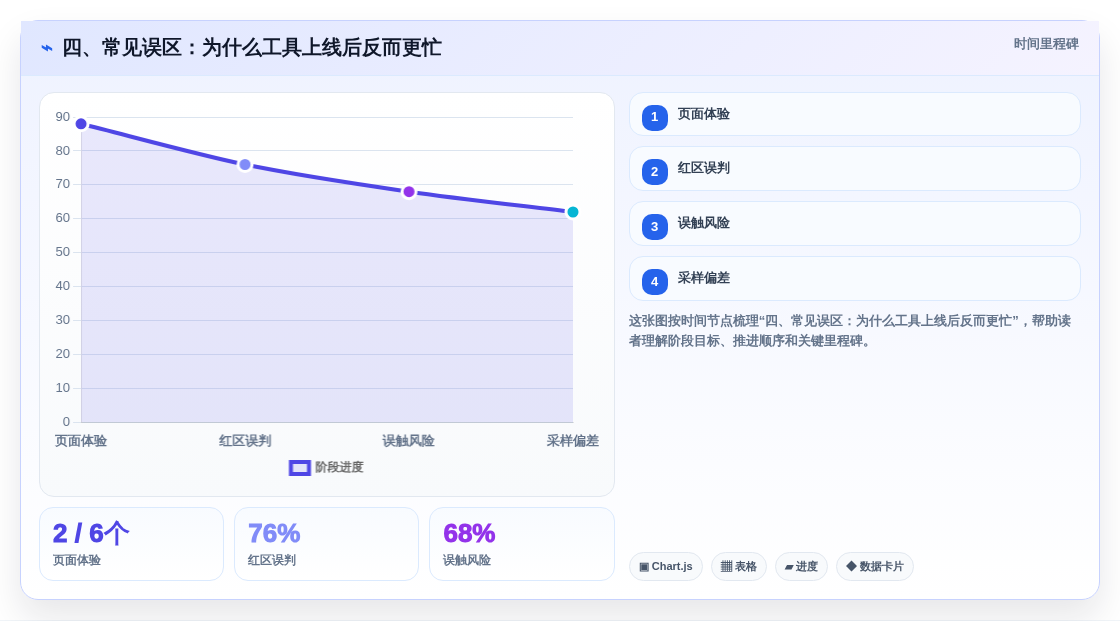
Task: Click the purple 误触风险 data point
Action: click(409, 192)
